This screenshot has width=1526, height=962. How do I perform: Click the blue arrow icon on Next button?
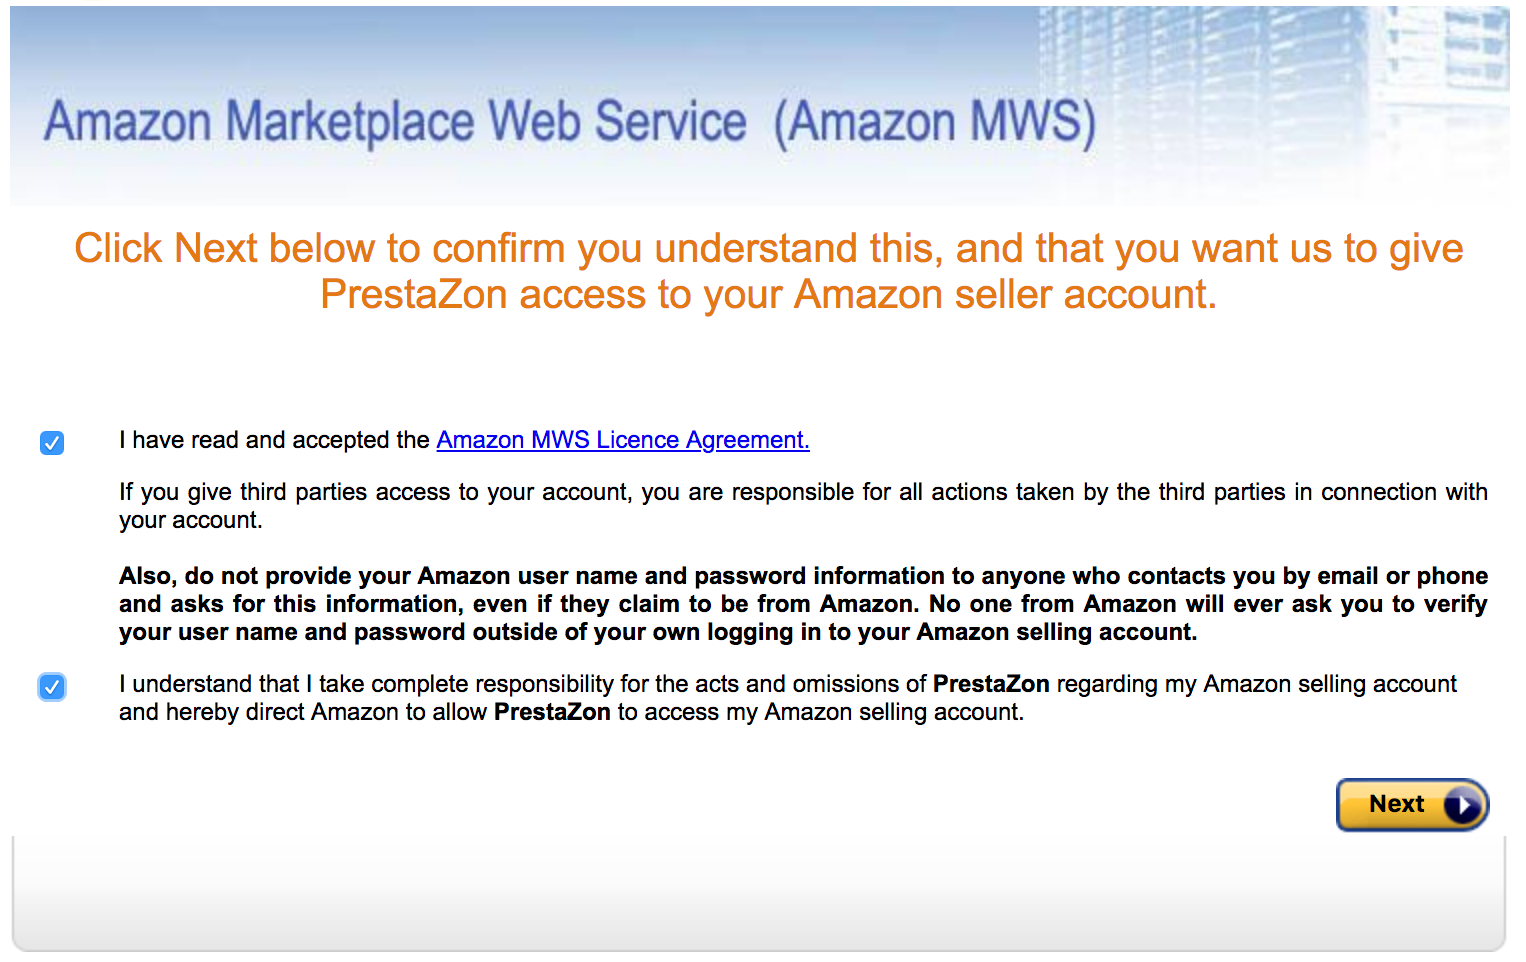[x=1462, y=805]
